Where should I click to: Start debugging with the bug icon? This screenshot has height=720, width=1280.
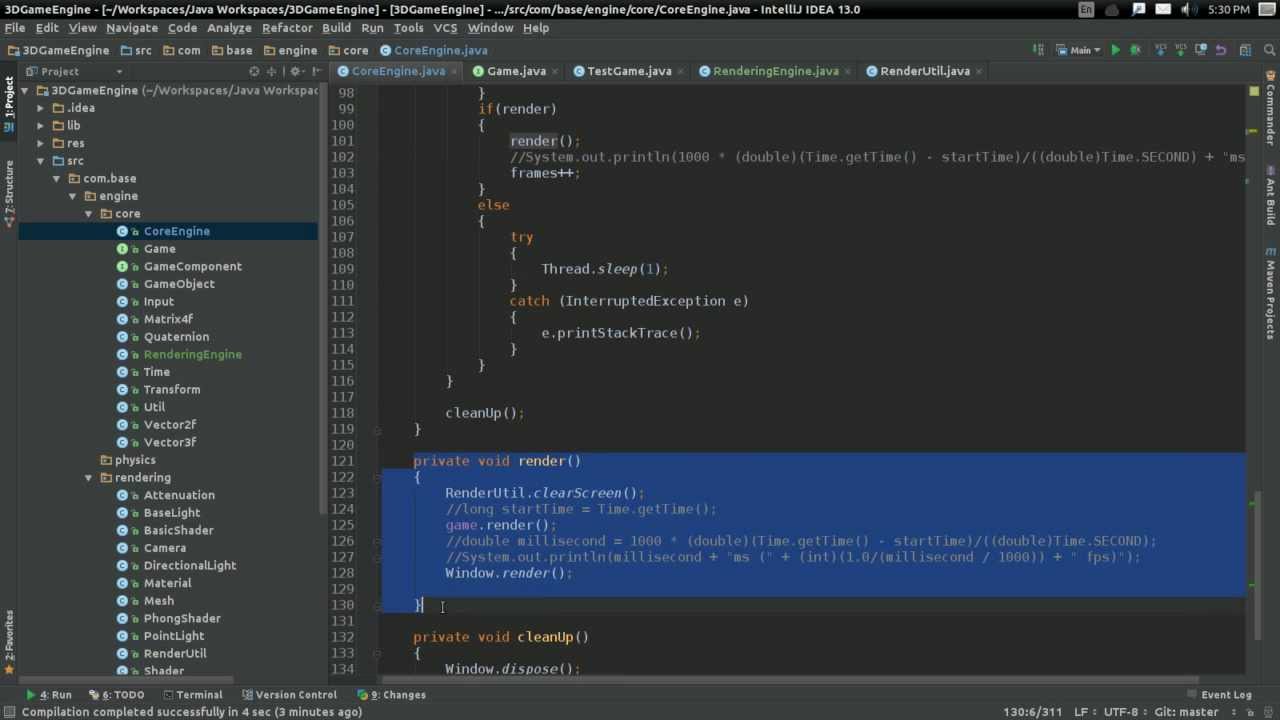pos(1135,50)
